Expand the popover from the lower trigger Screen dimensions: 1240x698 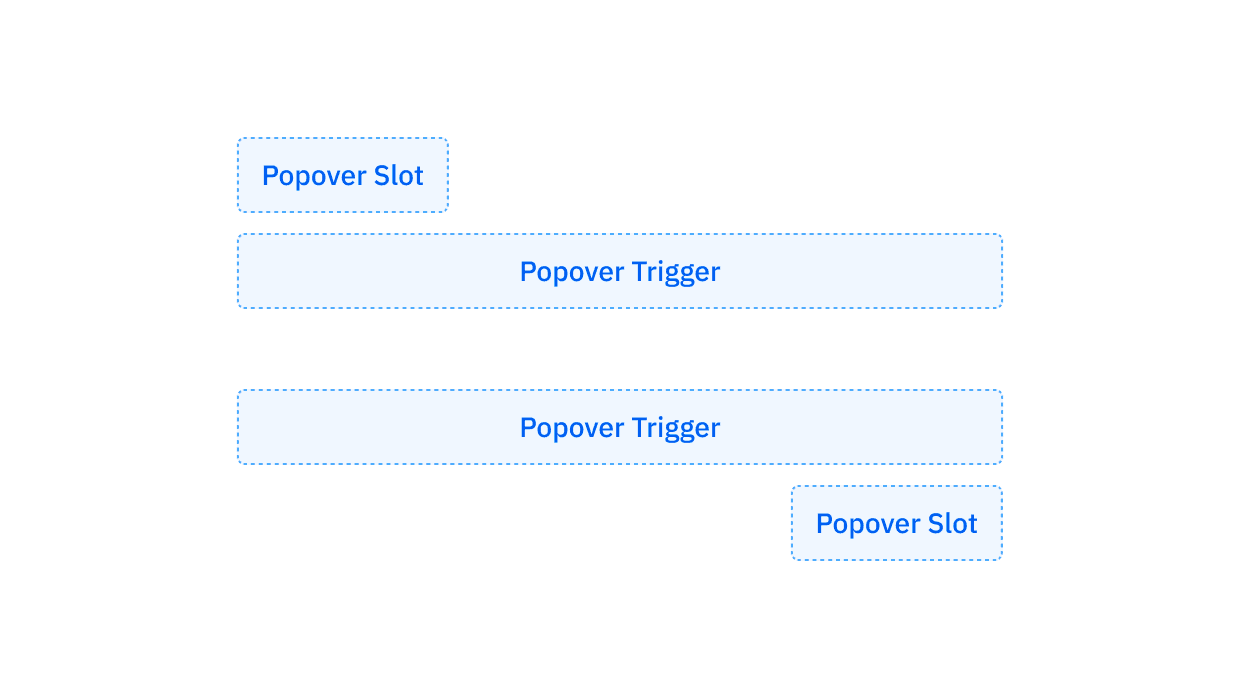[619, 427]
